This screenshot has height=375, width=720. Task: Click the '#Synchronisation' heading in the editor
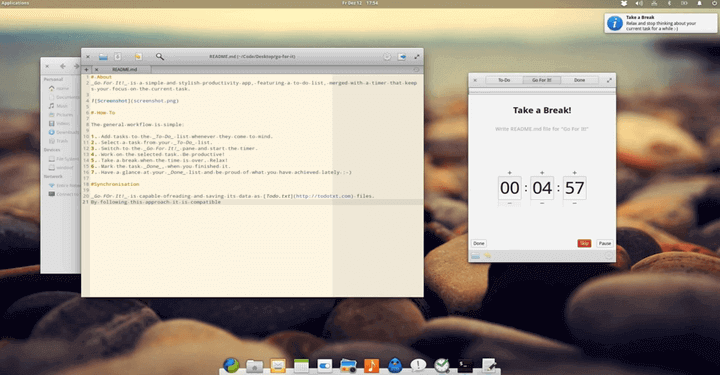coord(115,184)
